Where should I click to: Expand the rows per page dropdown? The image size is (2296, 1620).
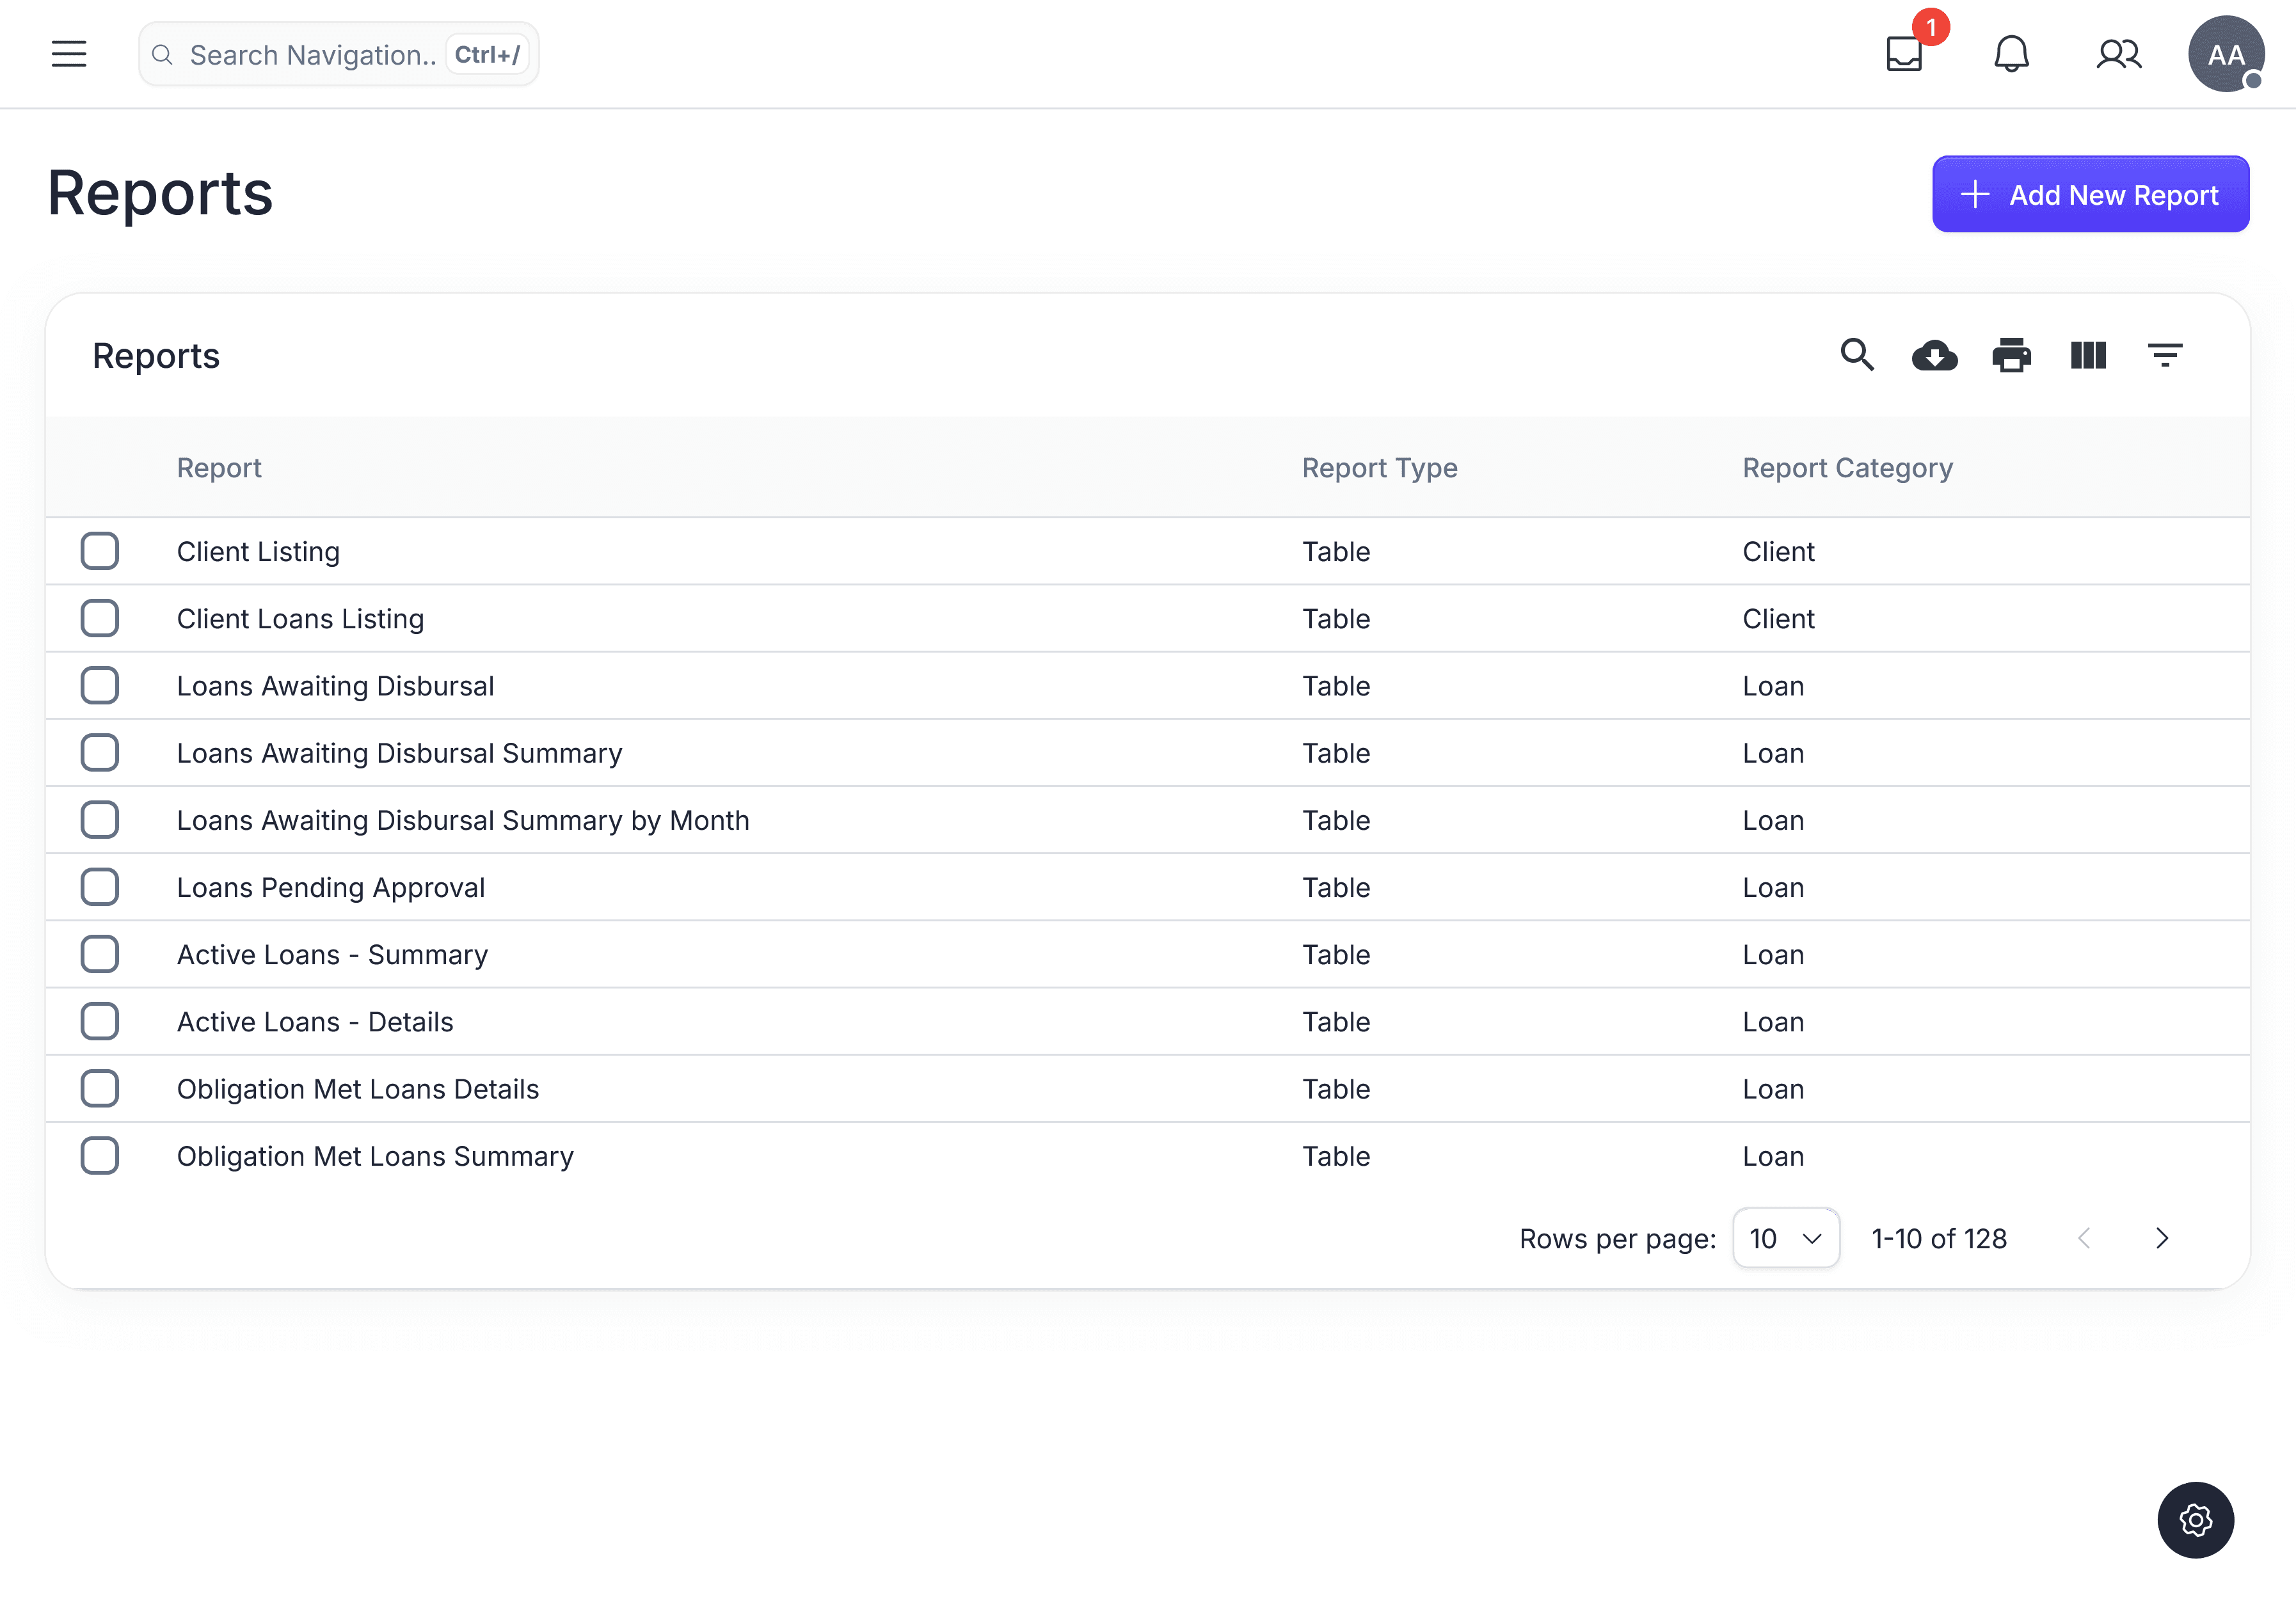click(x=1786, y=1239)
